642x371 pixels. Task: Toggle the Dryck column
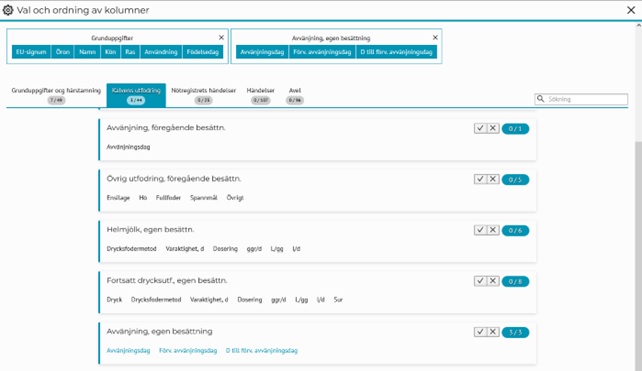114,300
